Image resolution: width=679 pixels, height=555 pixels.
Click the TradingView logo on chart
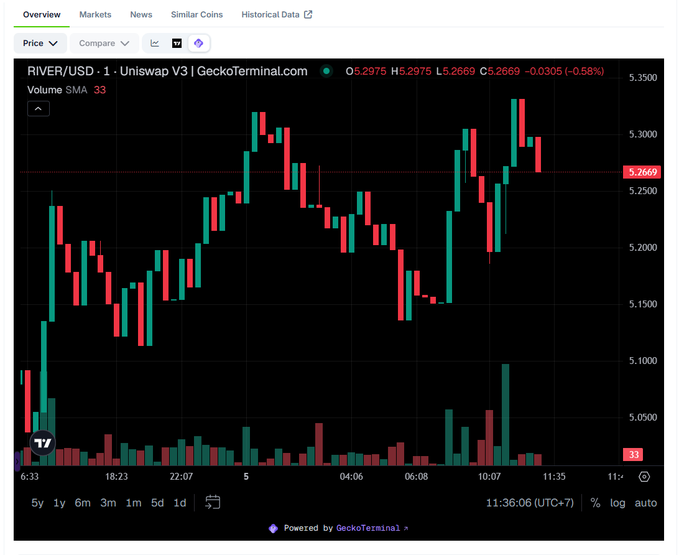coord(43,442)
